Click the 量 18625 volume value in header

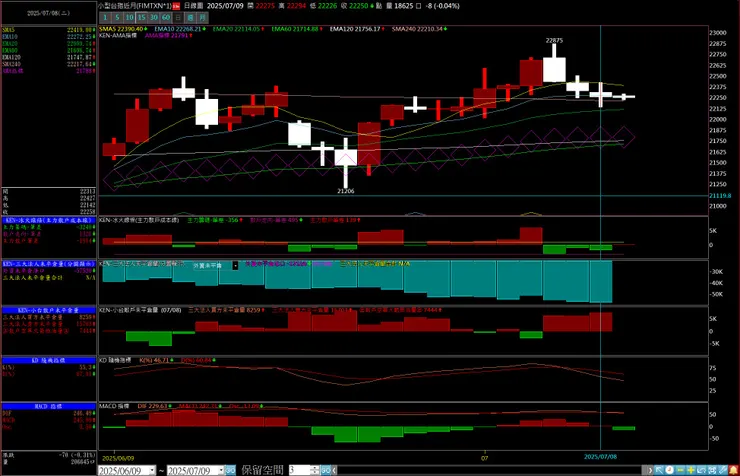point(400,6)
